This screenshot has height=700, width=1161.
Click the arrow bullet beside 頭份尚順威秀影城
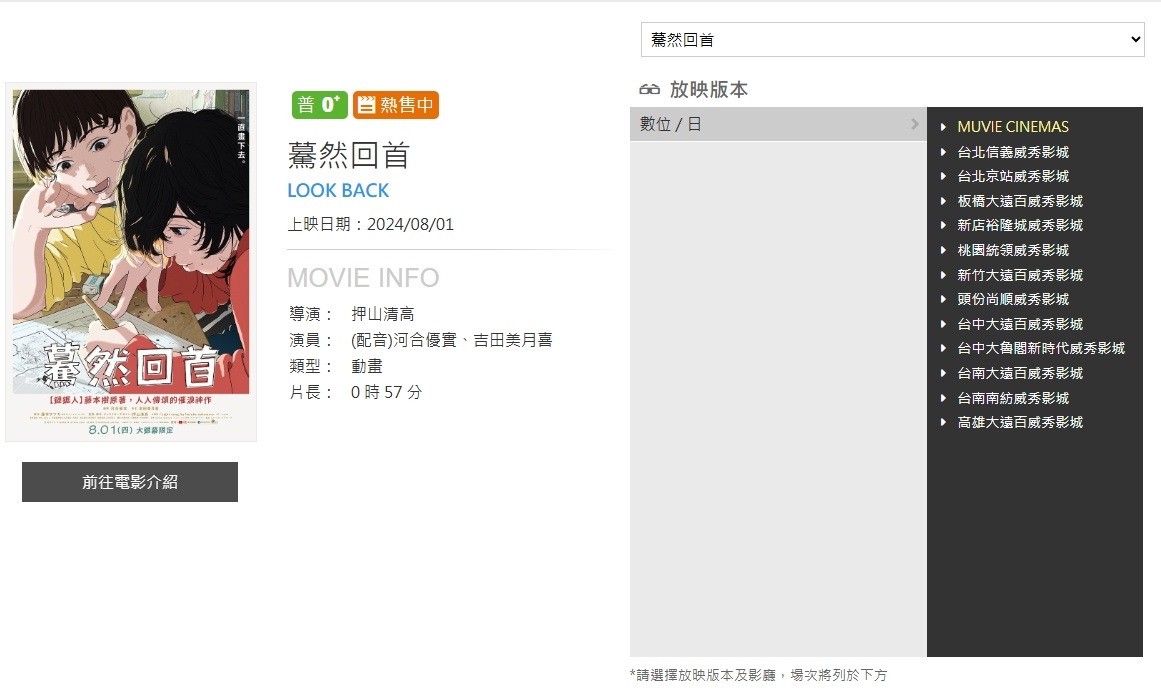pyautogui.click(x=943, y=299)
